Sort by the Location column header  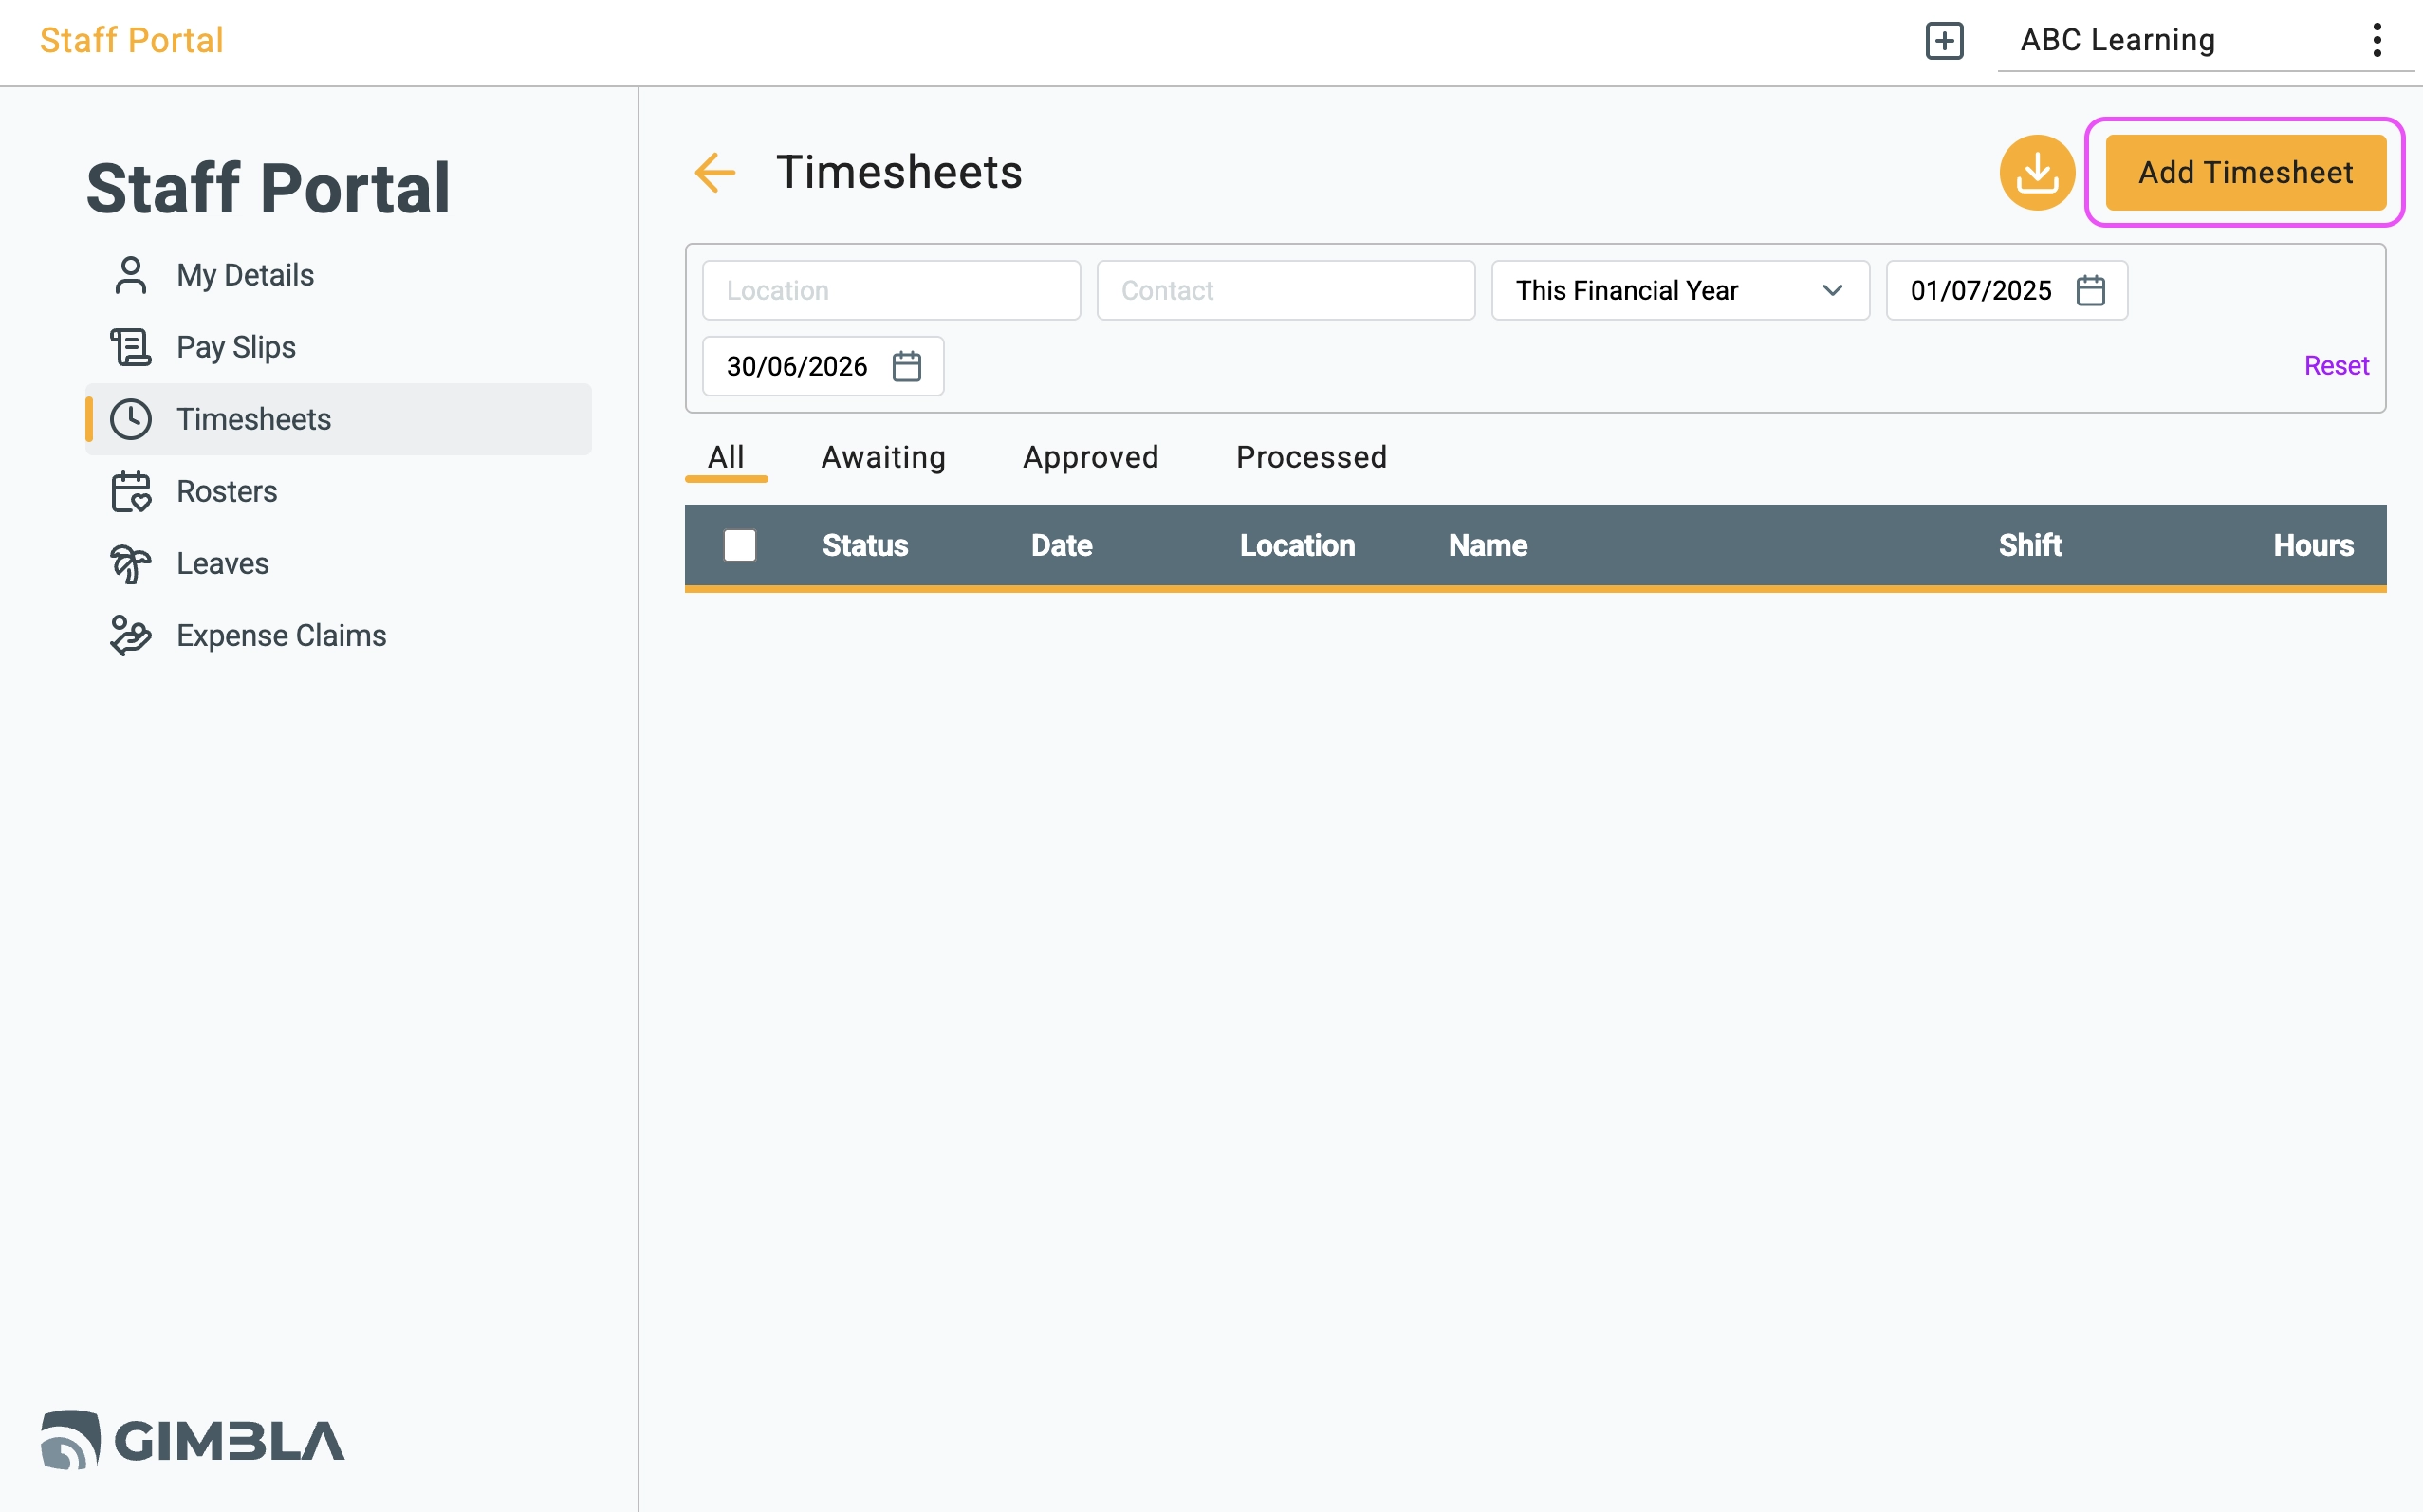pos(1297,546)
